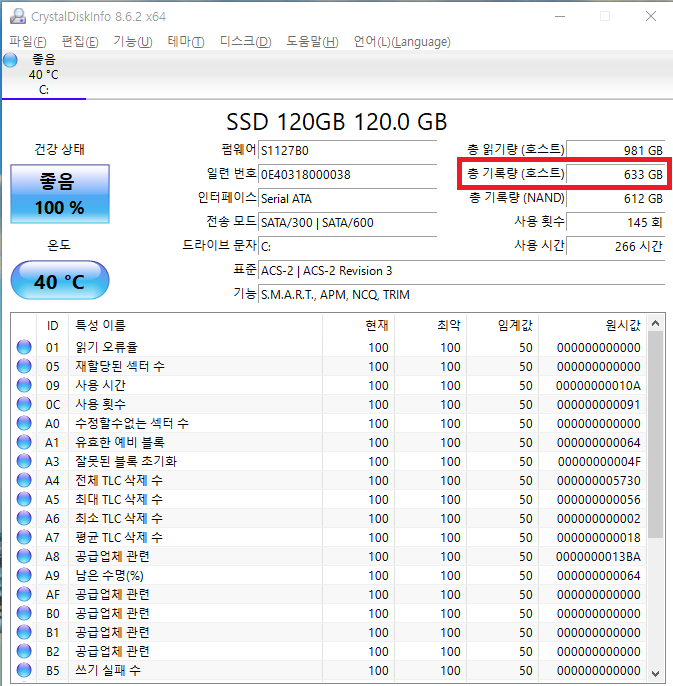Click raw value 0000000010A in 사용 시간 row

coord(598,385)
